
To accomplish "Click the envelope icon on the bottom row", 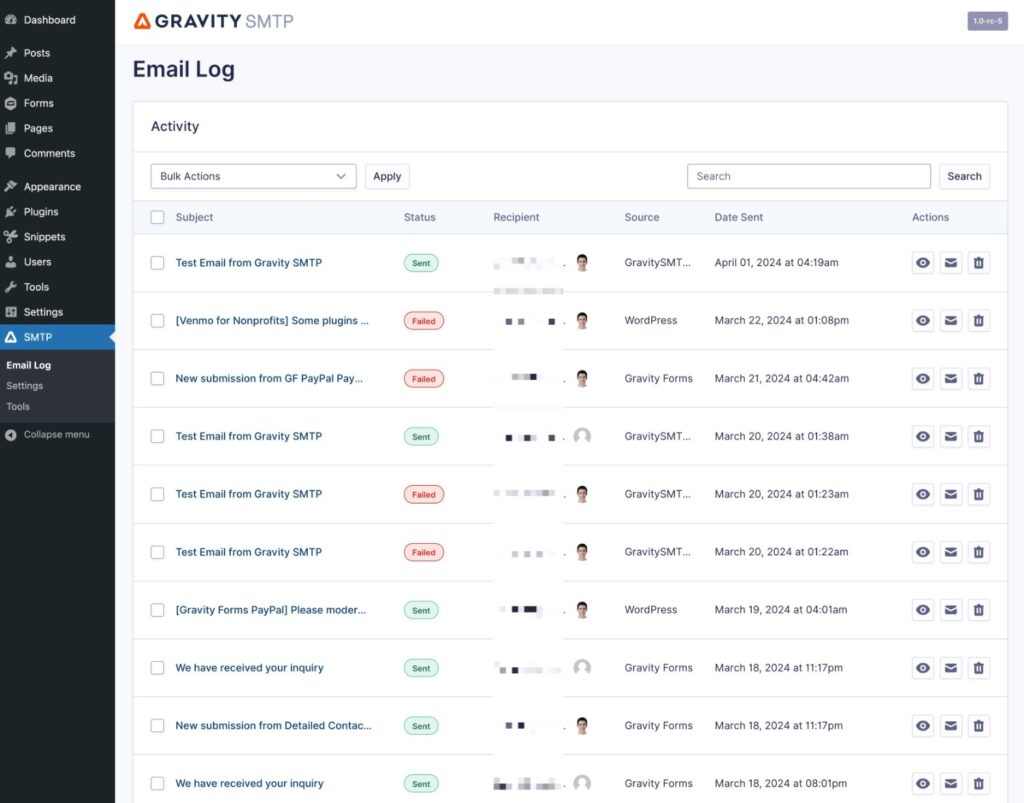I will pos(950,783).
